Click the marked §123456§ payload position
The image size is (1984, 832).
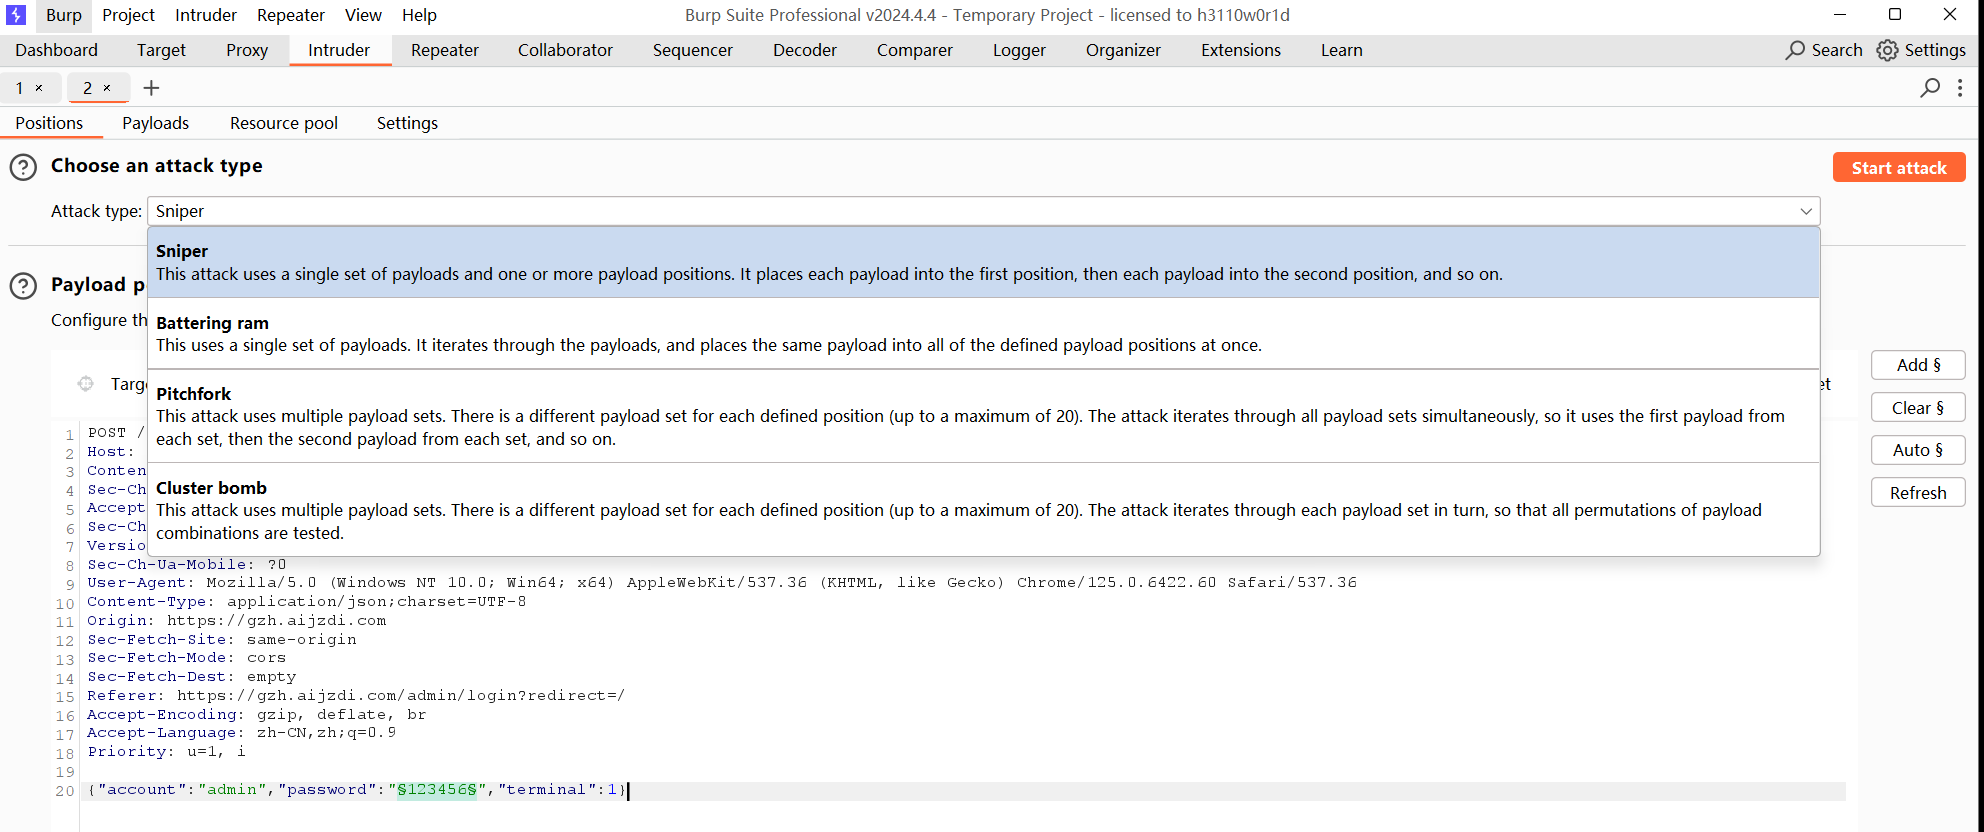click(x=437, y=790)
